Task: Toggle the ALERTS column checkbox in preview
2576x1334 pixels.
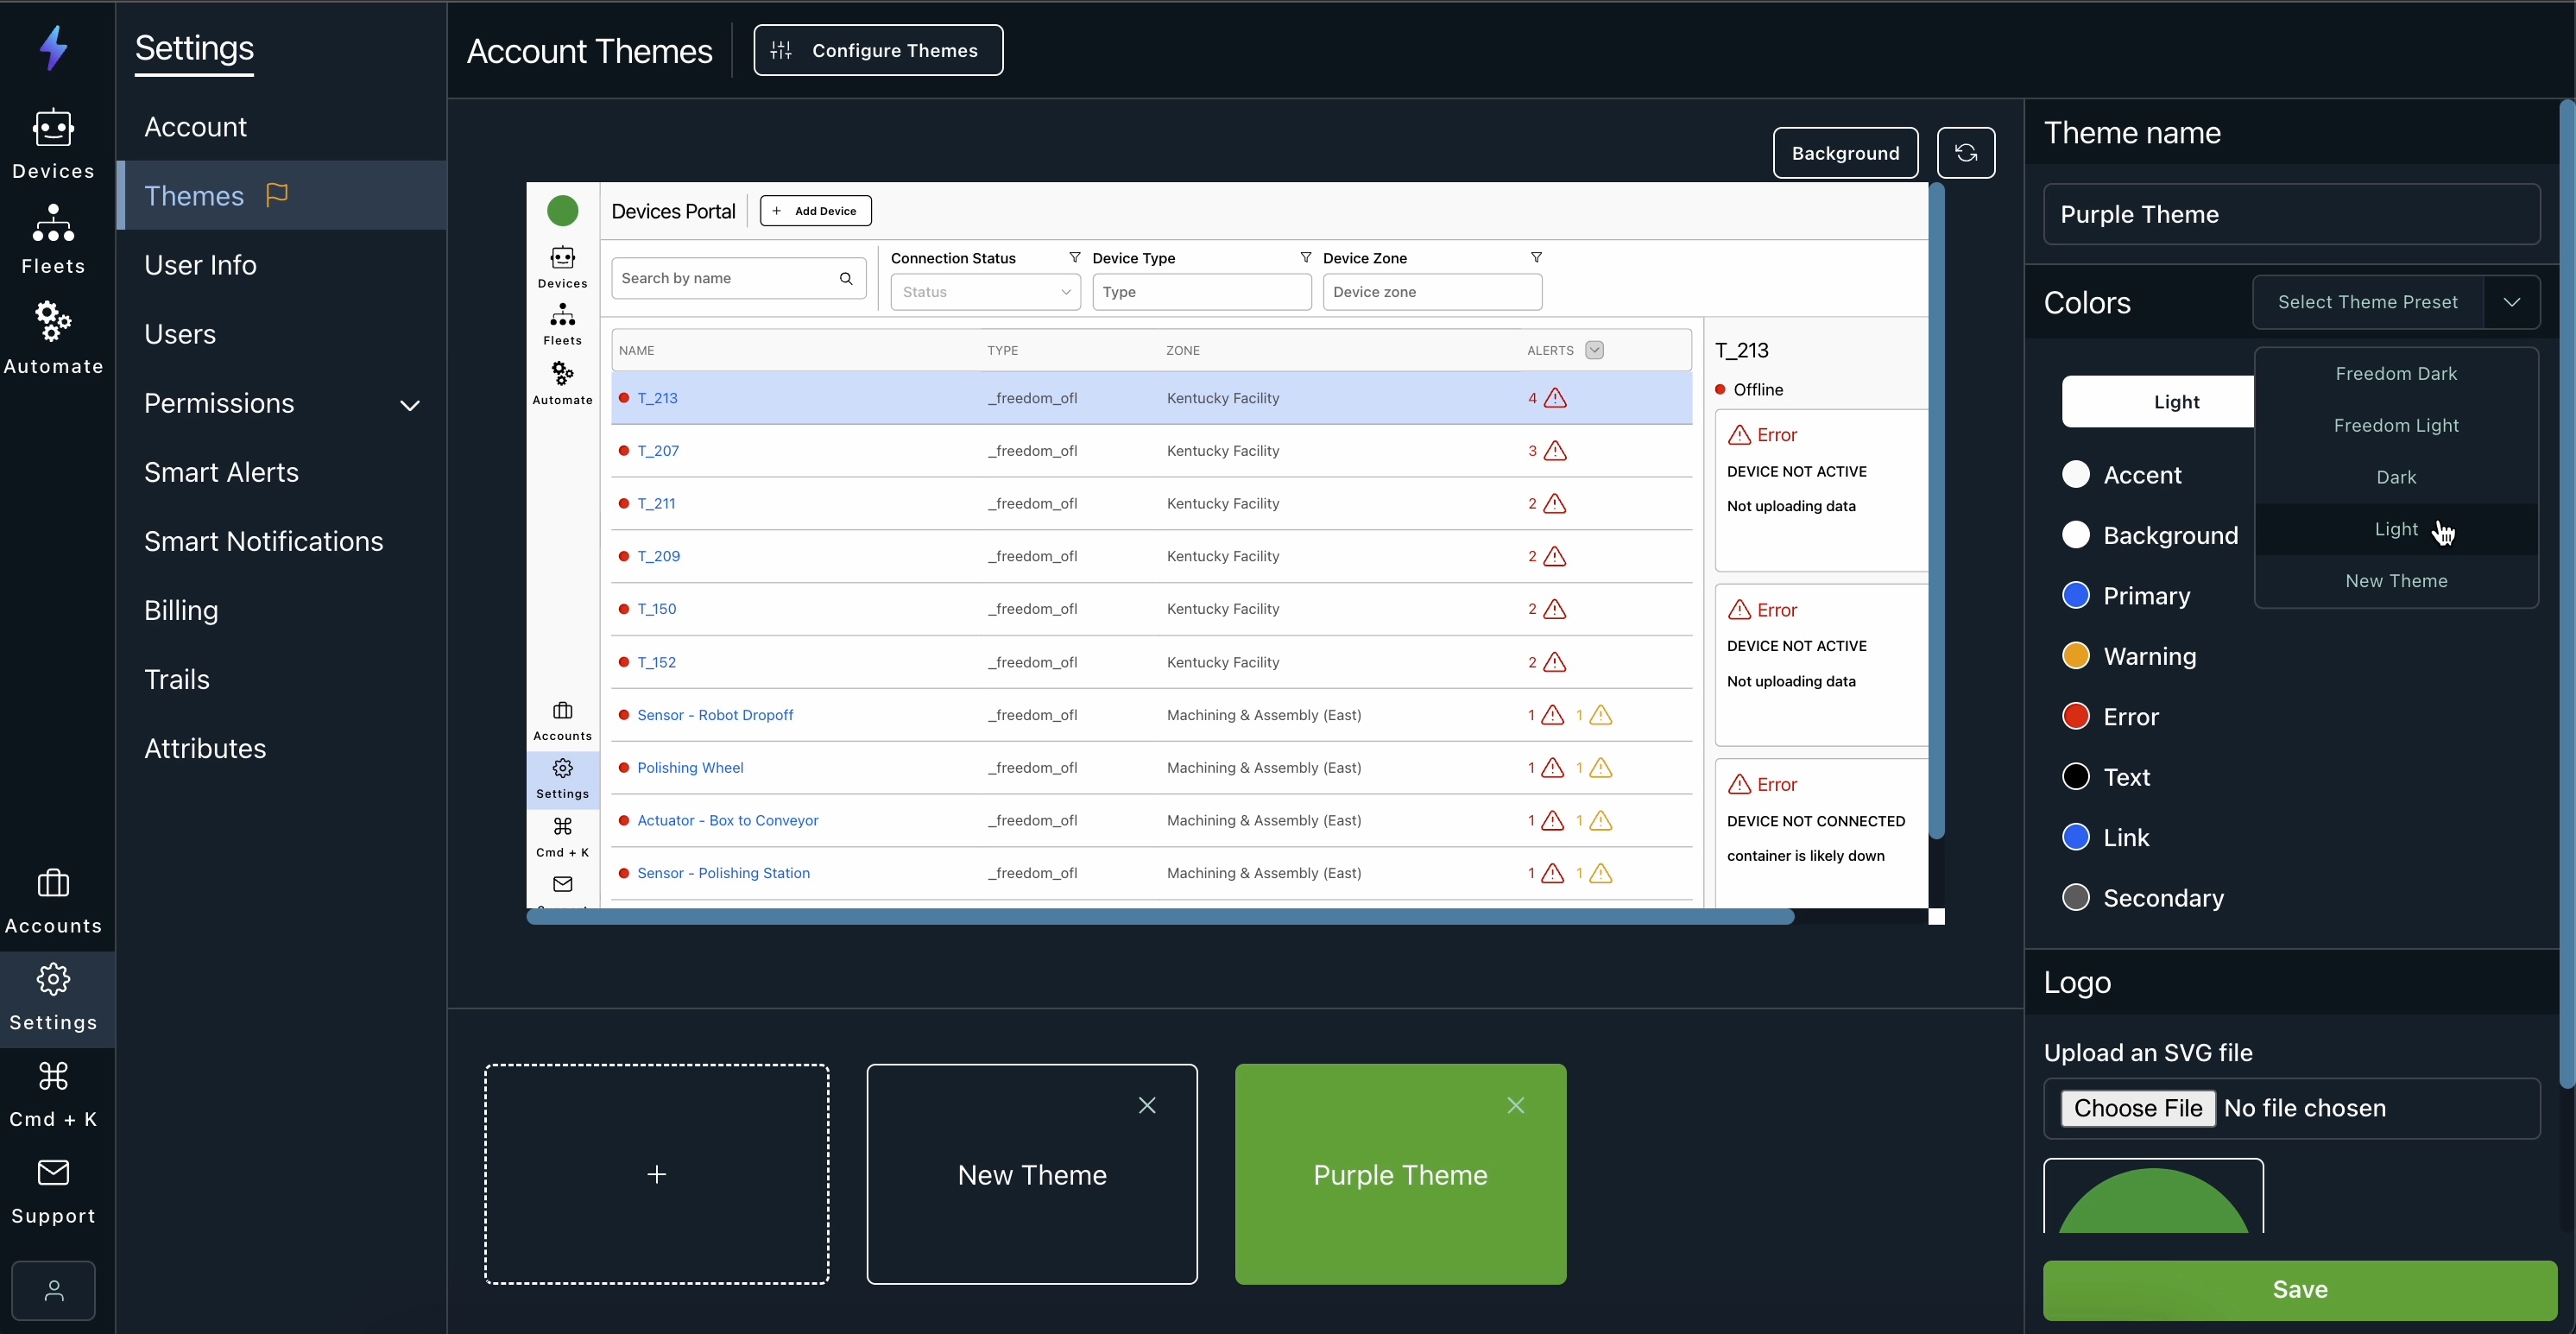Action: coord(1594,350)
